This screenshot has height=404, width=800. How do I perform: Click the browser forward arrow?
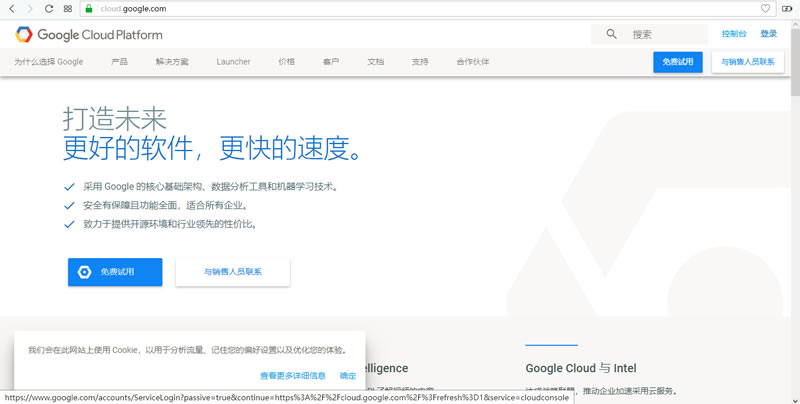tap(30, 9)
